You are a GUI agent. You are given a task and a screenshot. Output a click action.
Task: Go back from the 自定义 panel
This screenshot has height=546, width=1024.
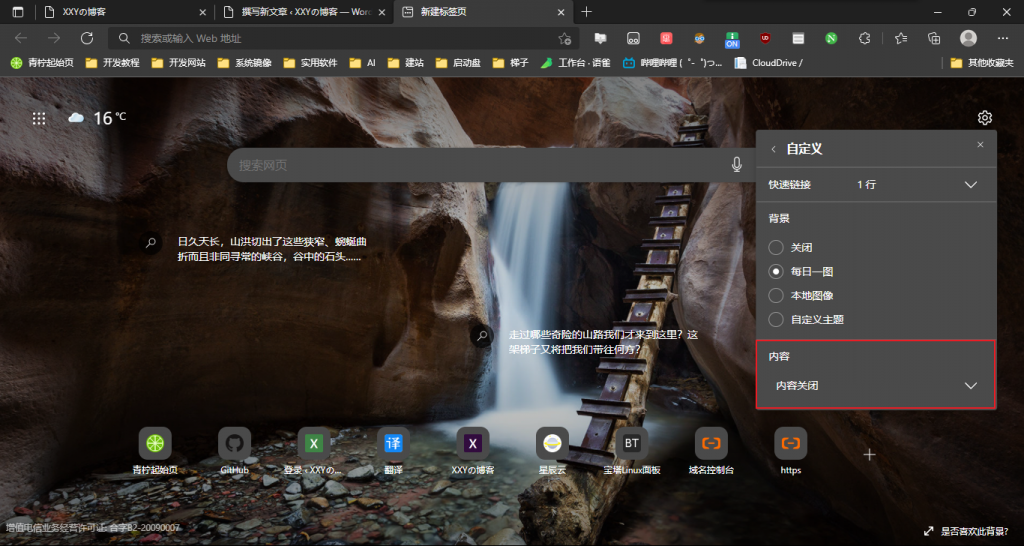(x=772, y=149)
